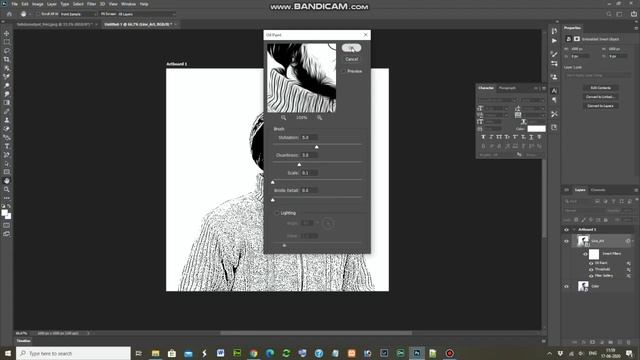This screenshot has height=360, width=640.
Task: Hide the Artboard 1 layer group
Action: point(566,230)
